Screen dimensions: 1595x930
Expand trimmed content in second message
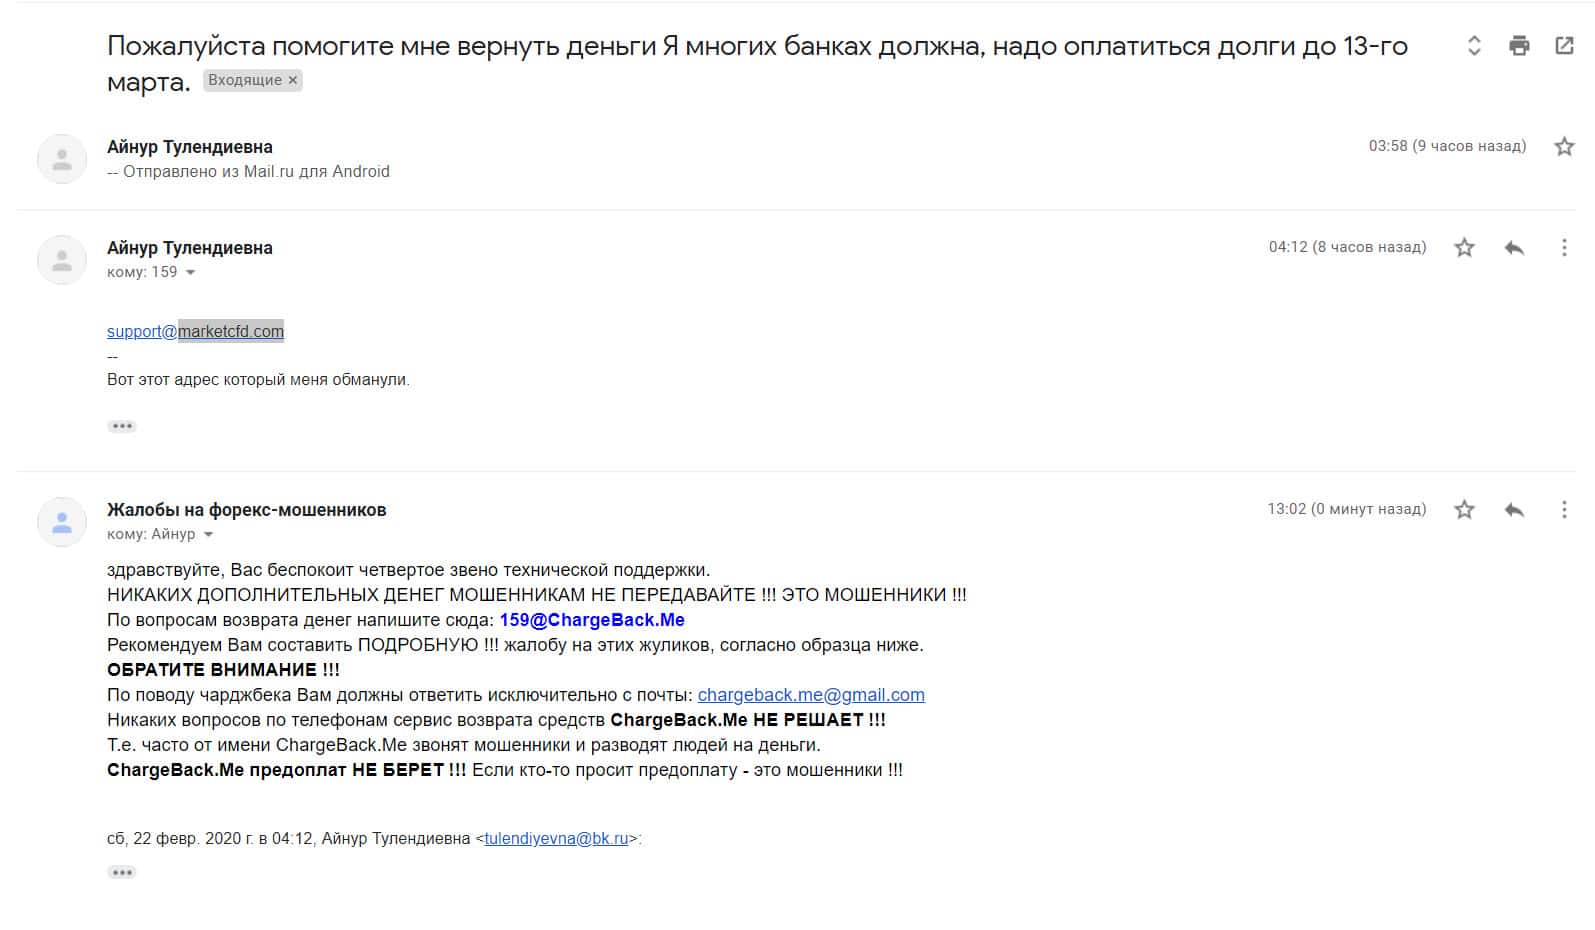(122, 426)
